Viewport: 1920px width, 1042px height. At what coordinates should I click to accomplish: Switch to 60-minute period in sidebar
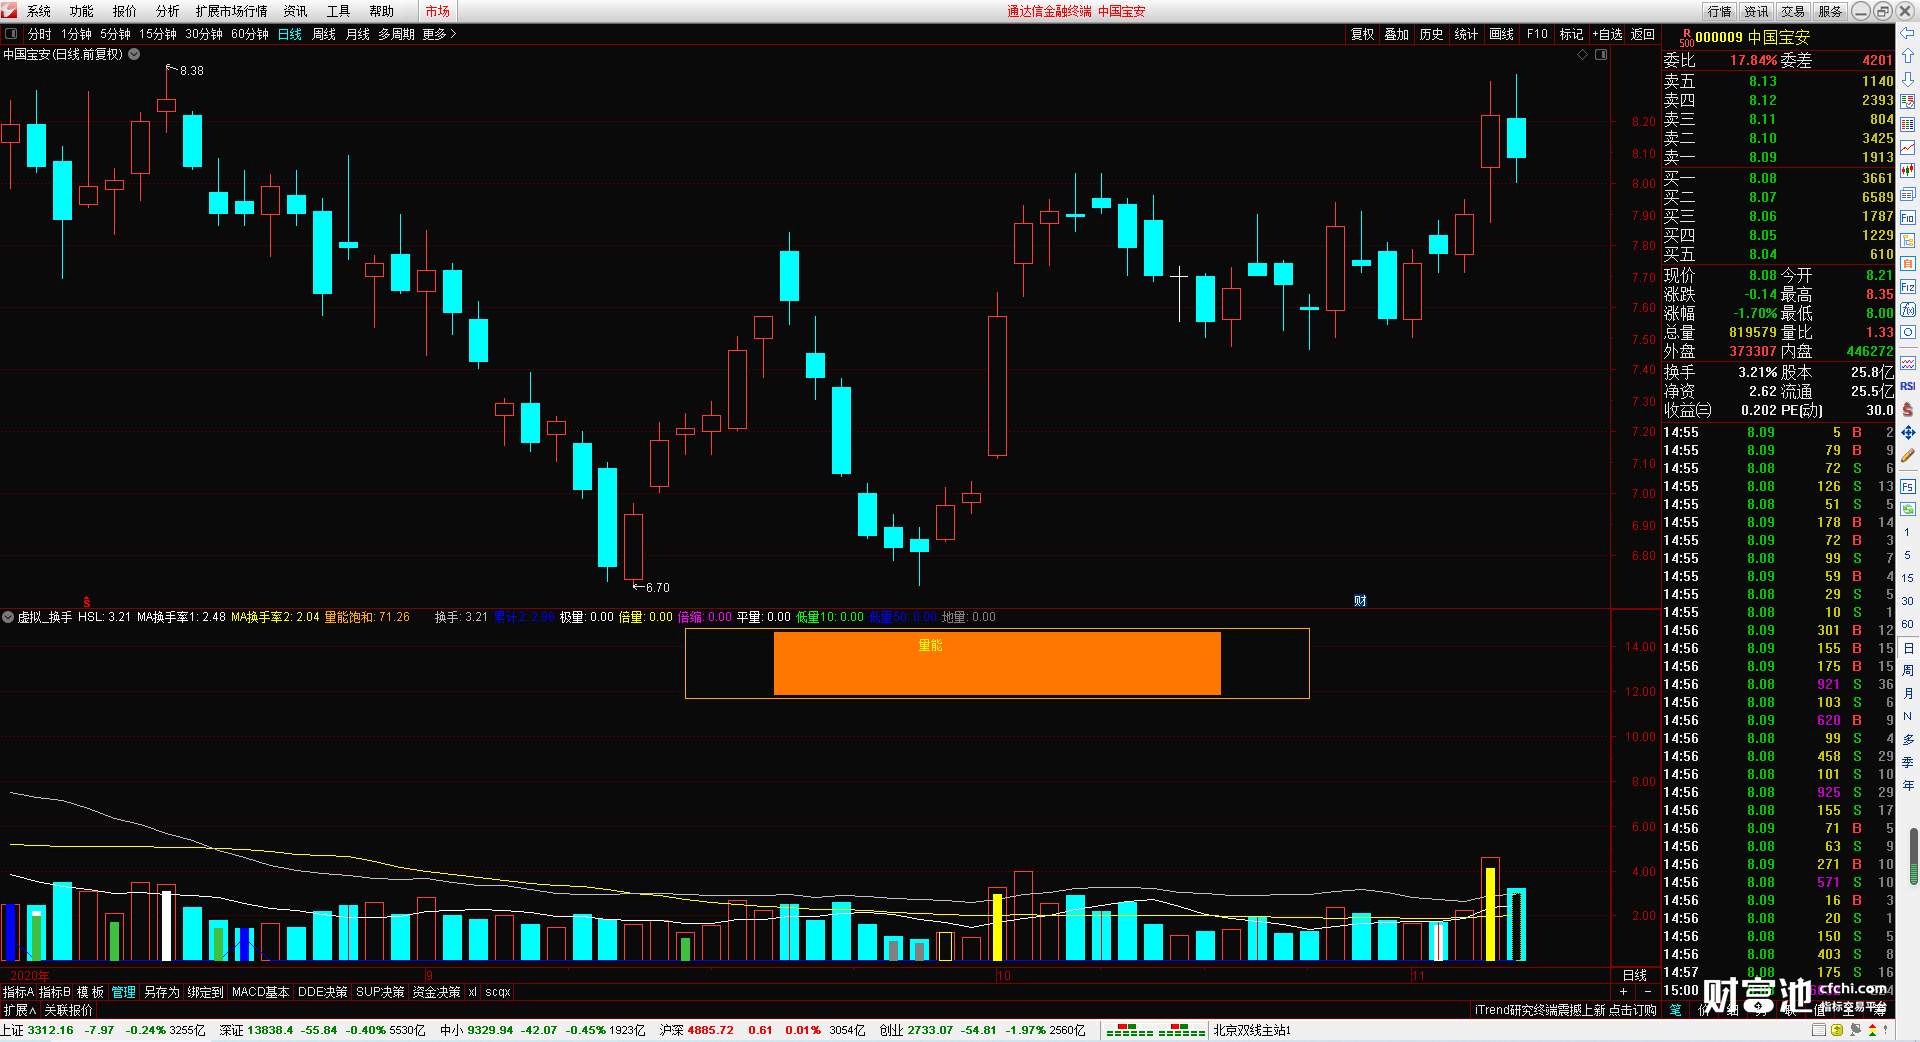(x=1908, y=624)
